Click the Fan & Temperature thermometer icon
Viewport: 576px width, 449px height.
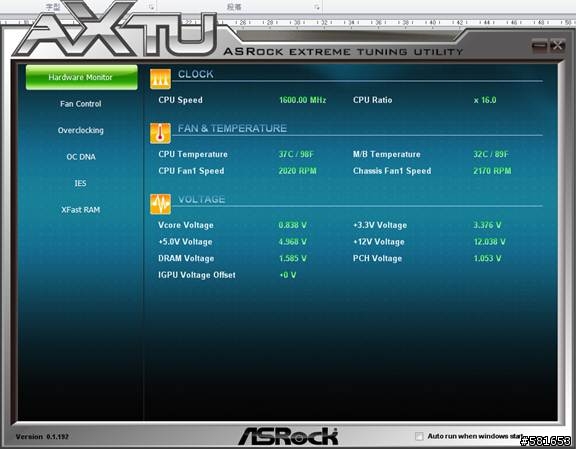point(160,133)
